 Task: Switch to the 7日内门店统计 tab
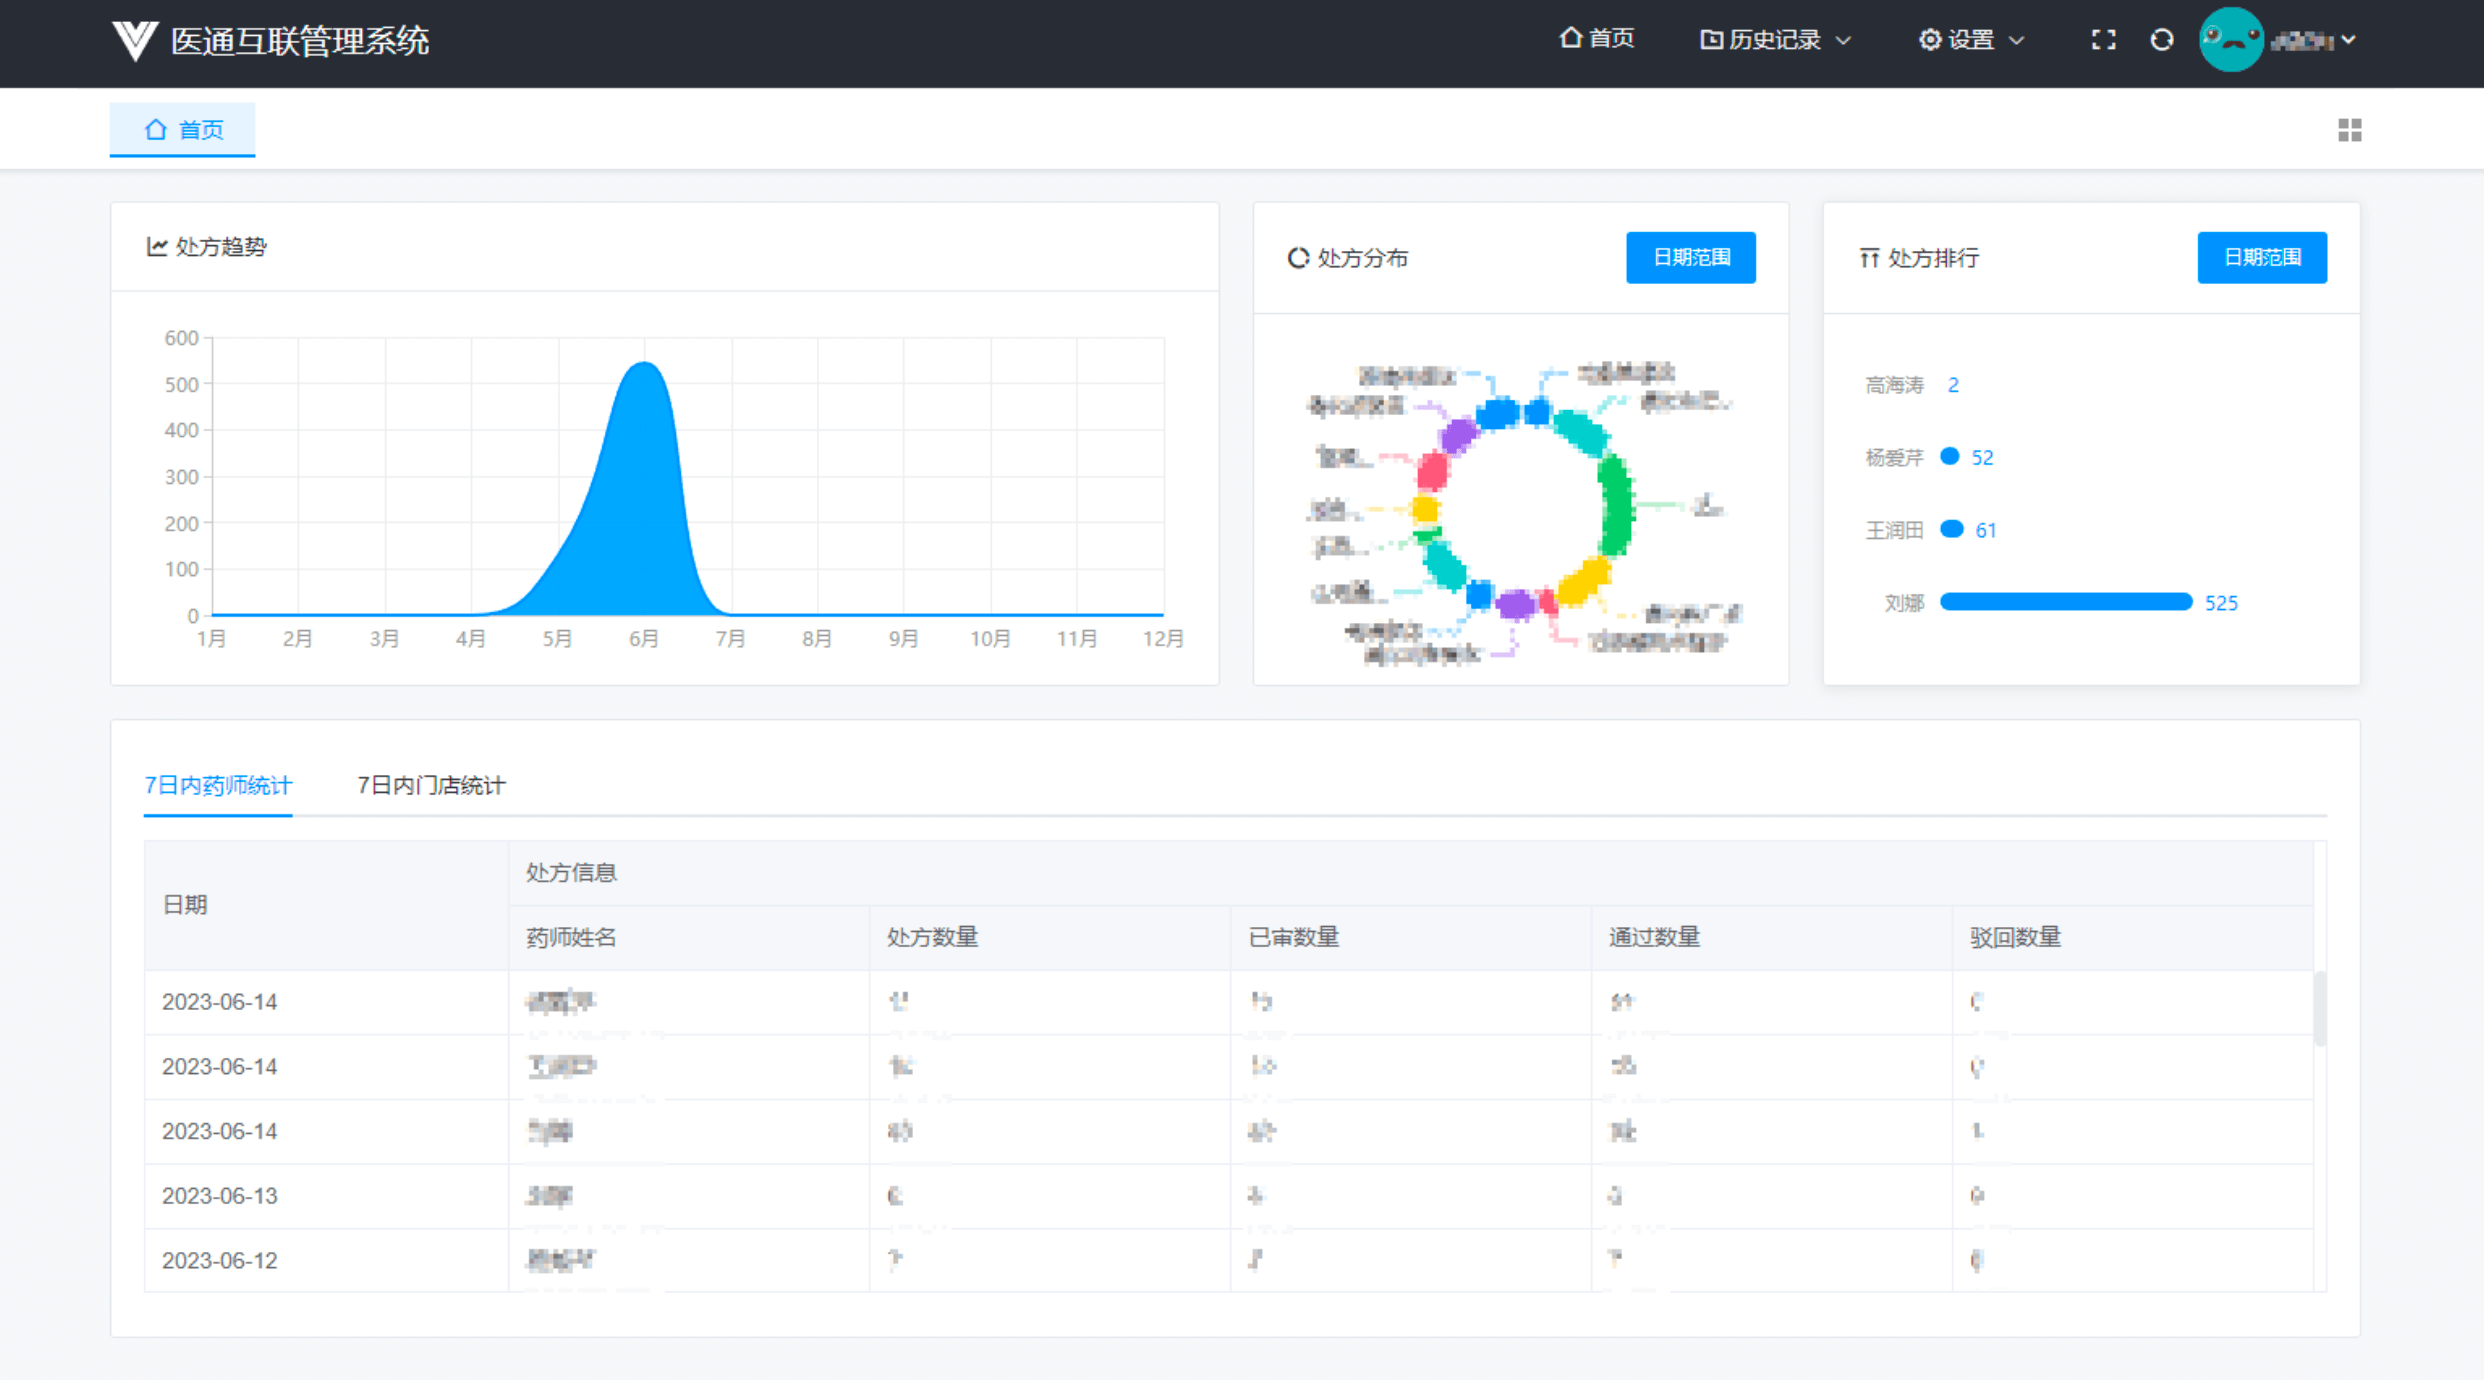[x=432, y=786]
